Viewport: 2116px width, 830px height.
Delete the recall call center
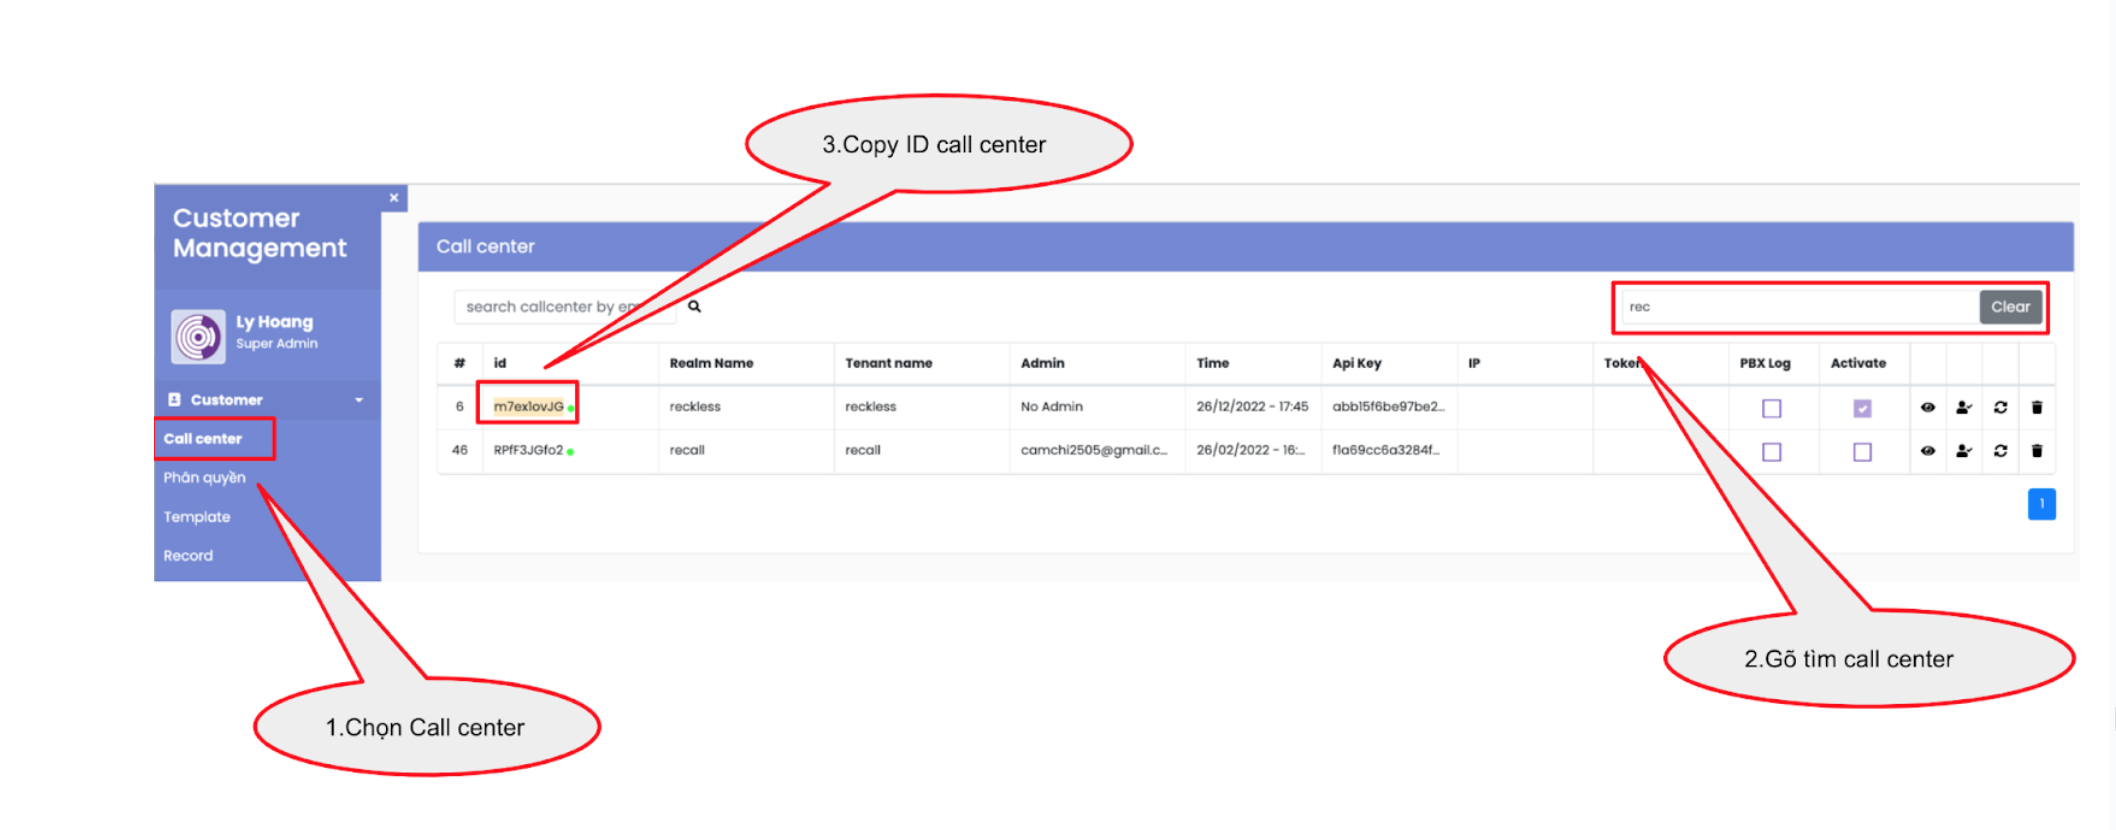2037,451
